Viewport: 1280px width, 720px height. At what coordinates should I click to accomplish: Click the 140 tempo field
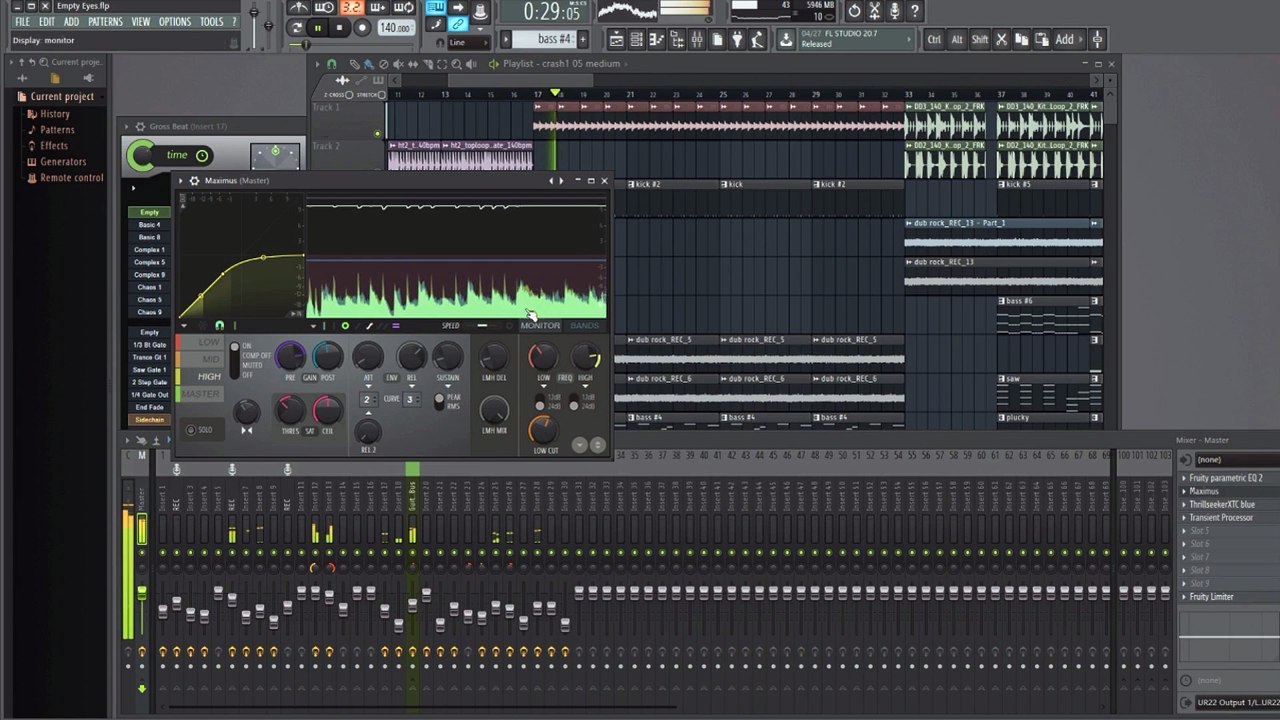coord(396,28)
